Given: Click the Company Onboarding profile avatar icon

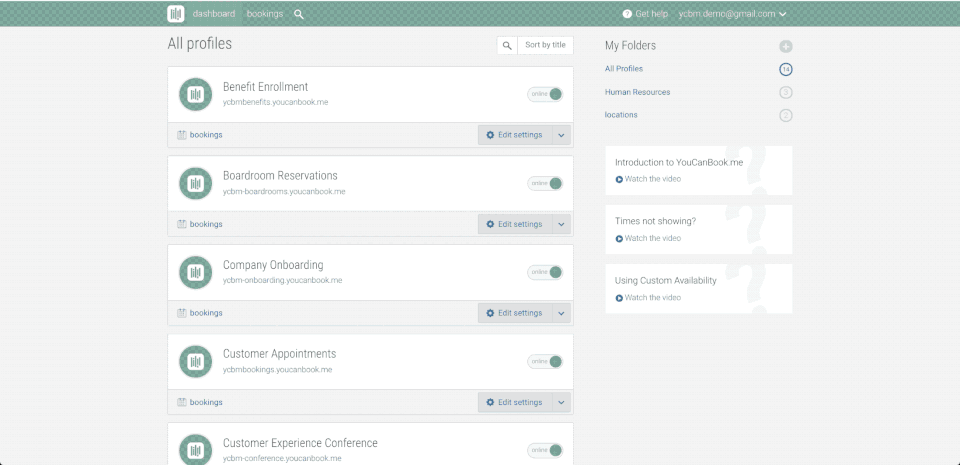Looking at the screenshot, I should 195,272.
